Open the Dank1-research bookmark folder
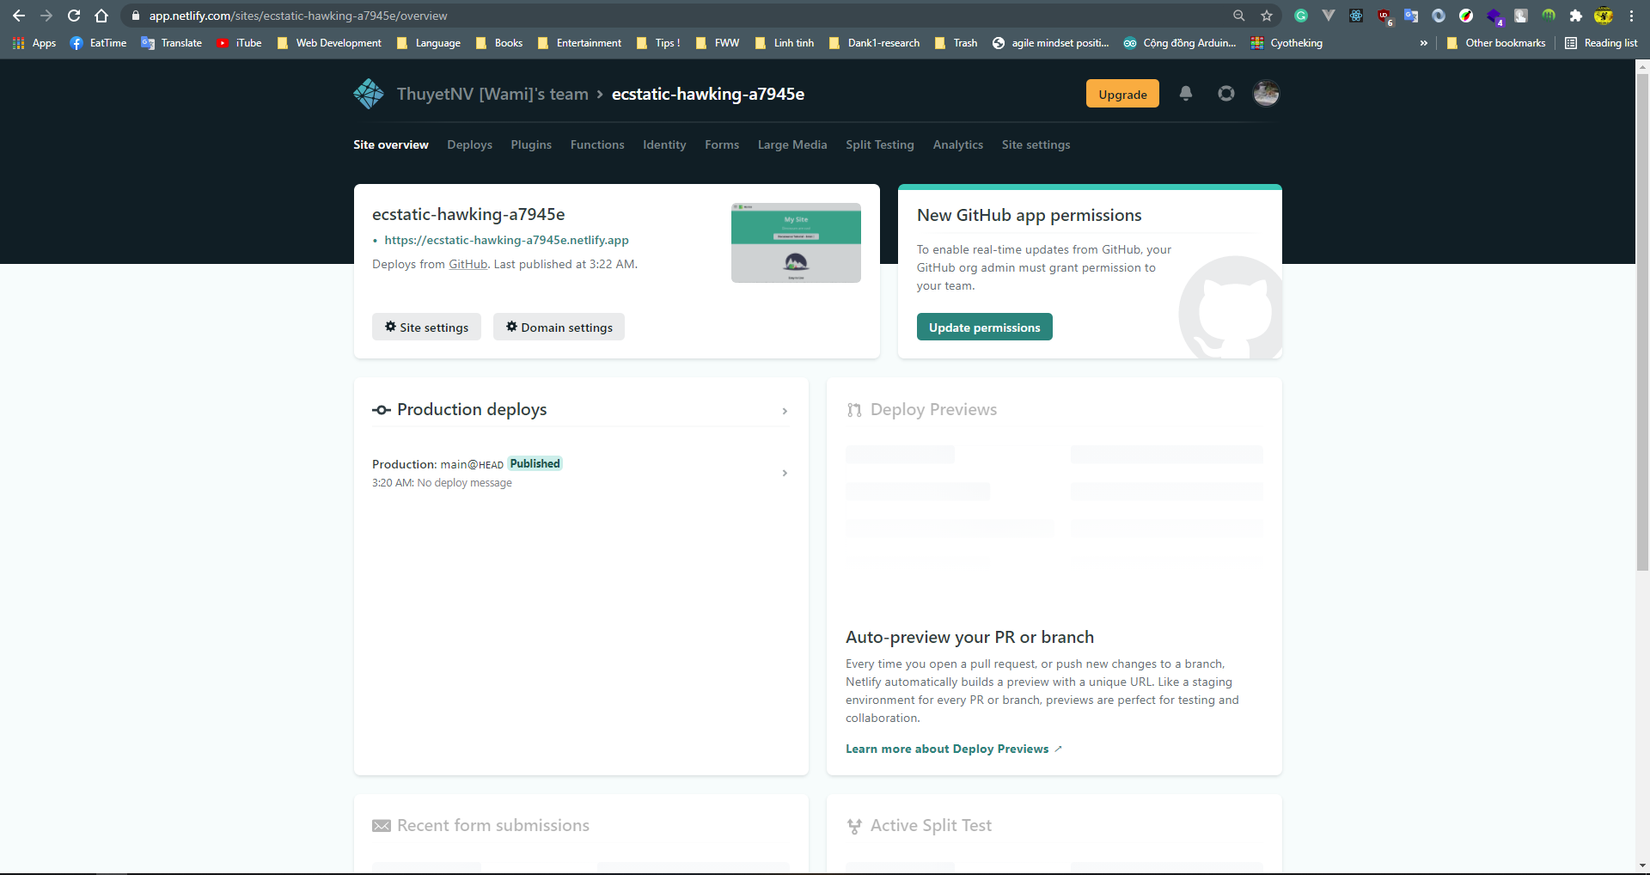 (874, 43)
